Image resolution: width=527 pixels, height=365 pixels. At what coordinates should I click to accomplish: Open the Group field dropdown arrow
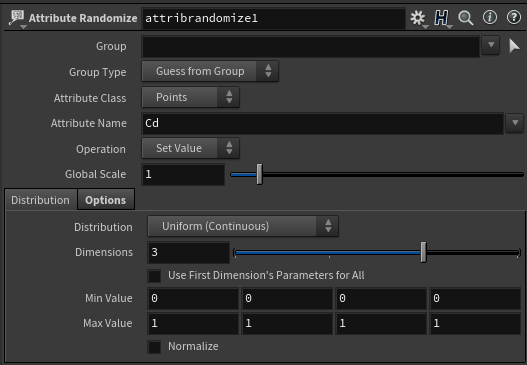coord(491,45)
